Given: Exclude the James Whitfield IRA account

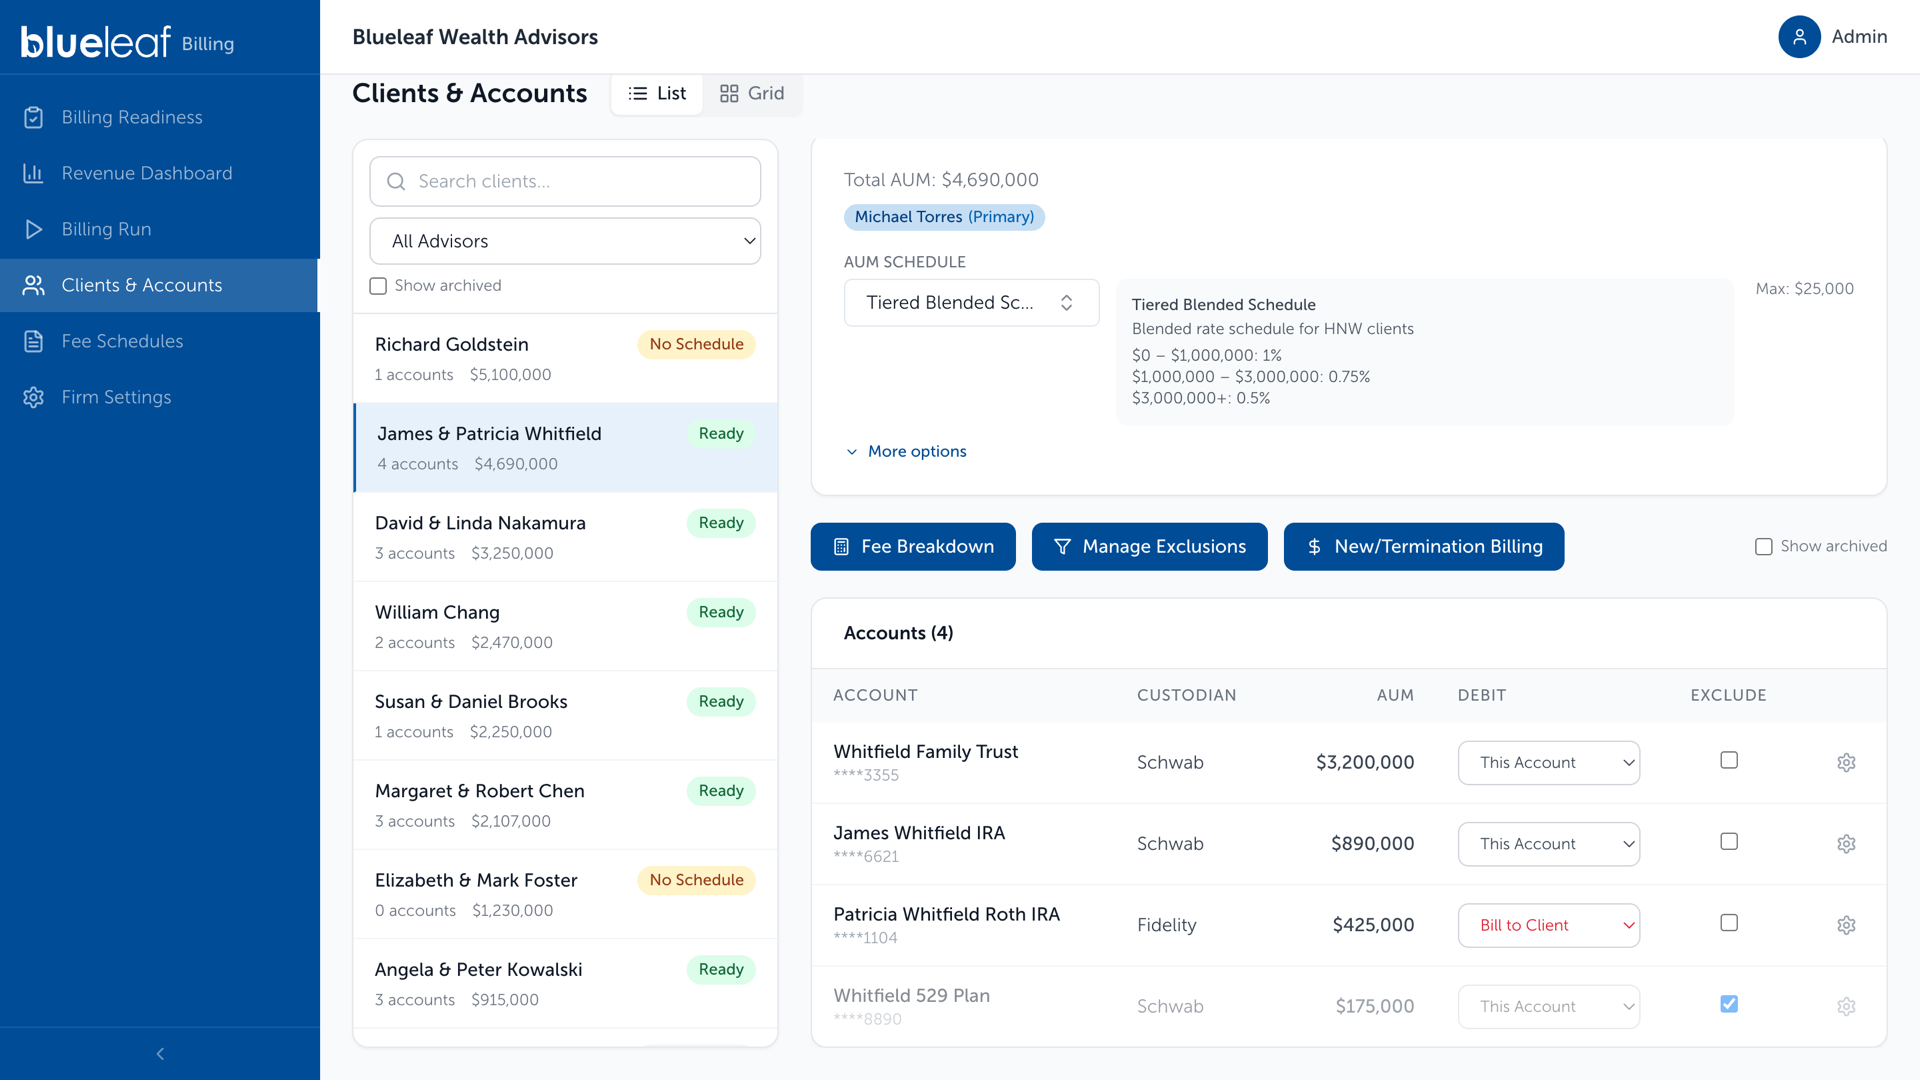Looking at the screenshot, I should point(1729,841).
